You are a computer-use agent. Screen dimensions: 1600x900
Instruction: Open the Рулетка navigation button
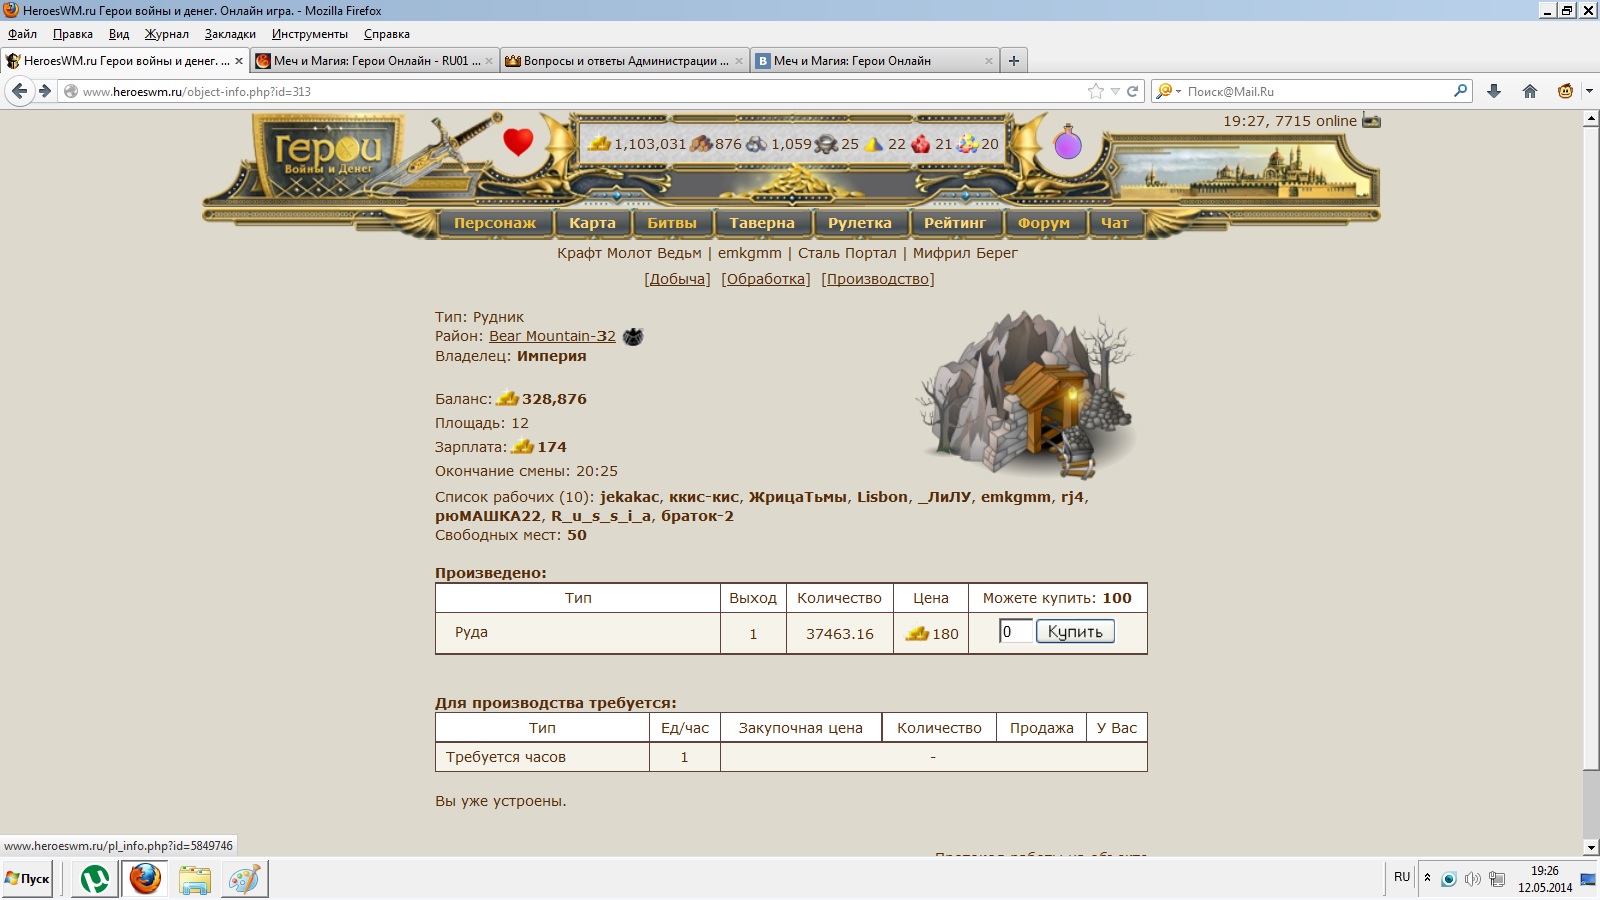tap(860, 223)
